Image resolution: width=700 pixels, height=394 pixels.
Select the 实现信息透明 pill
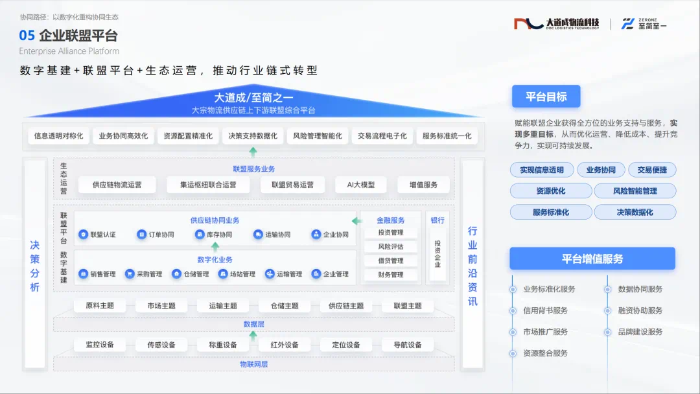tap(542, 170)
